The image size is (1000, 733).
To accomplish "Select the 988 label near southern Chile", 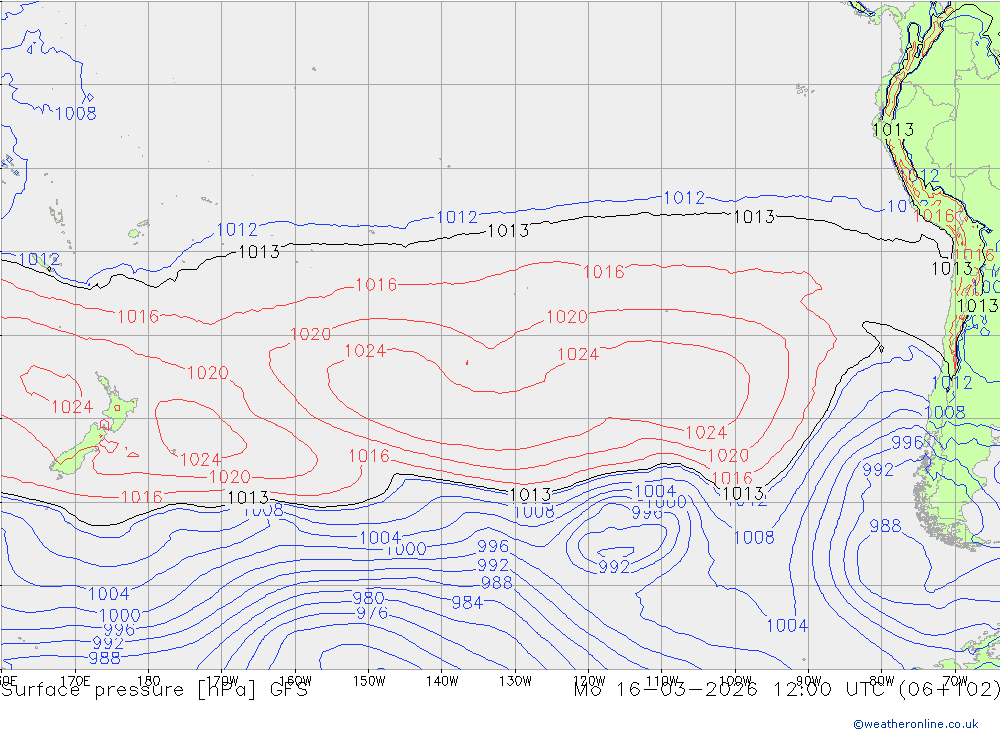I will tap(885, 526).
